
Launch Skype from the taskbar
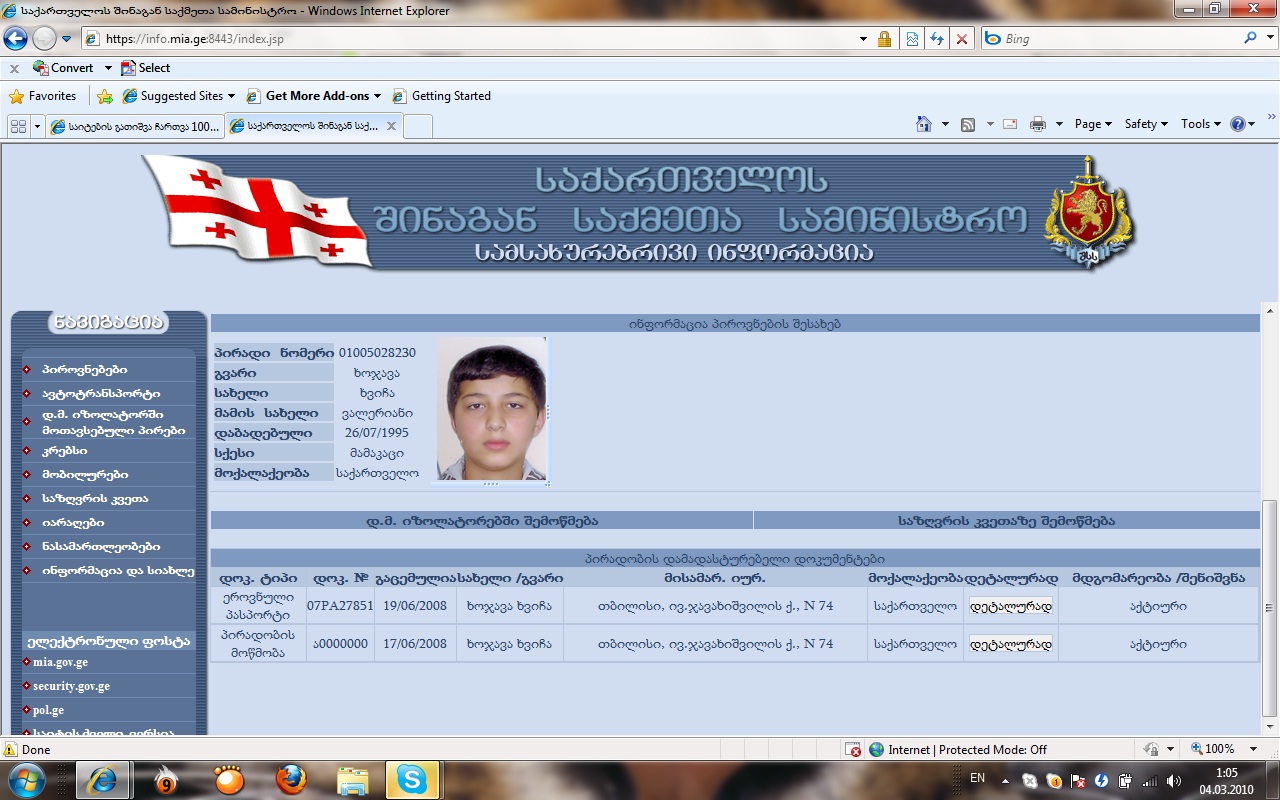tap(410, 779)
